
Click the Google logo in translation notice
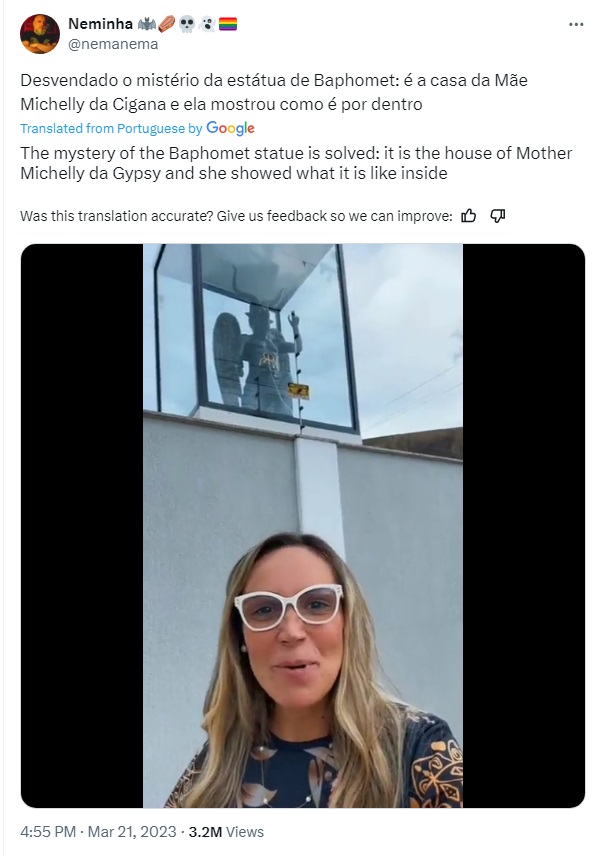pyautogui.click(x=230, y=128)
